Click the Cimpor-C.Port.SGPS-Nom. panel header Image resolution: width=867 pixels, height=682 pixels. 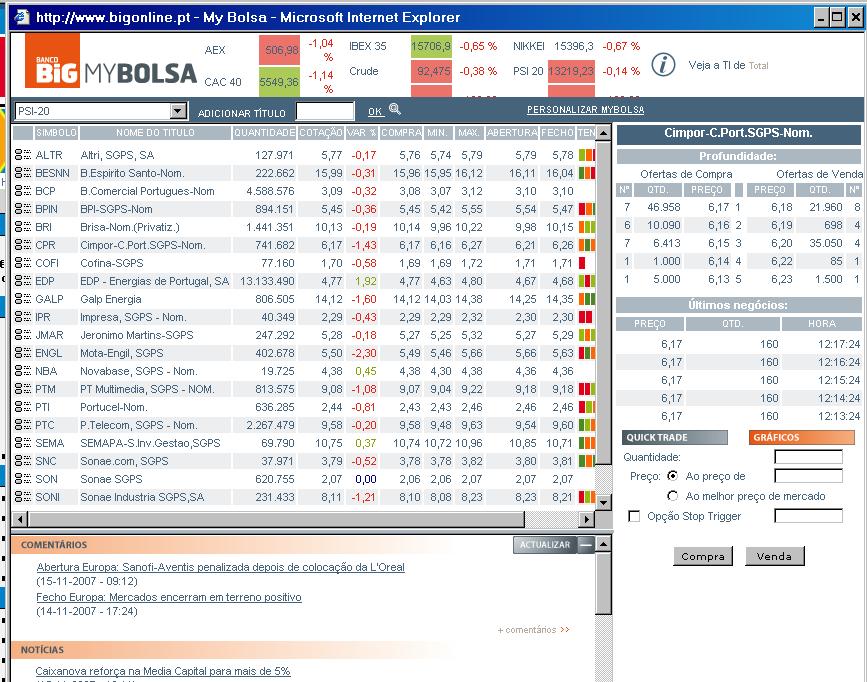738,133
